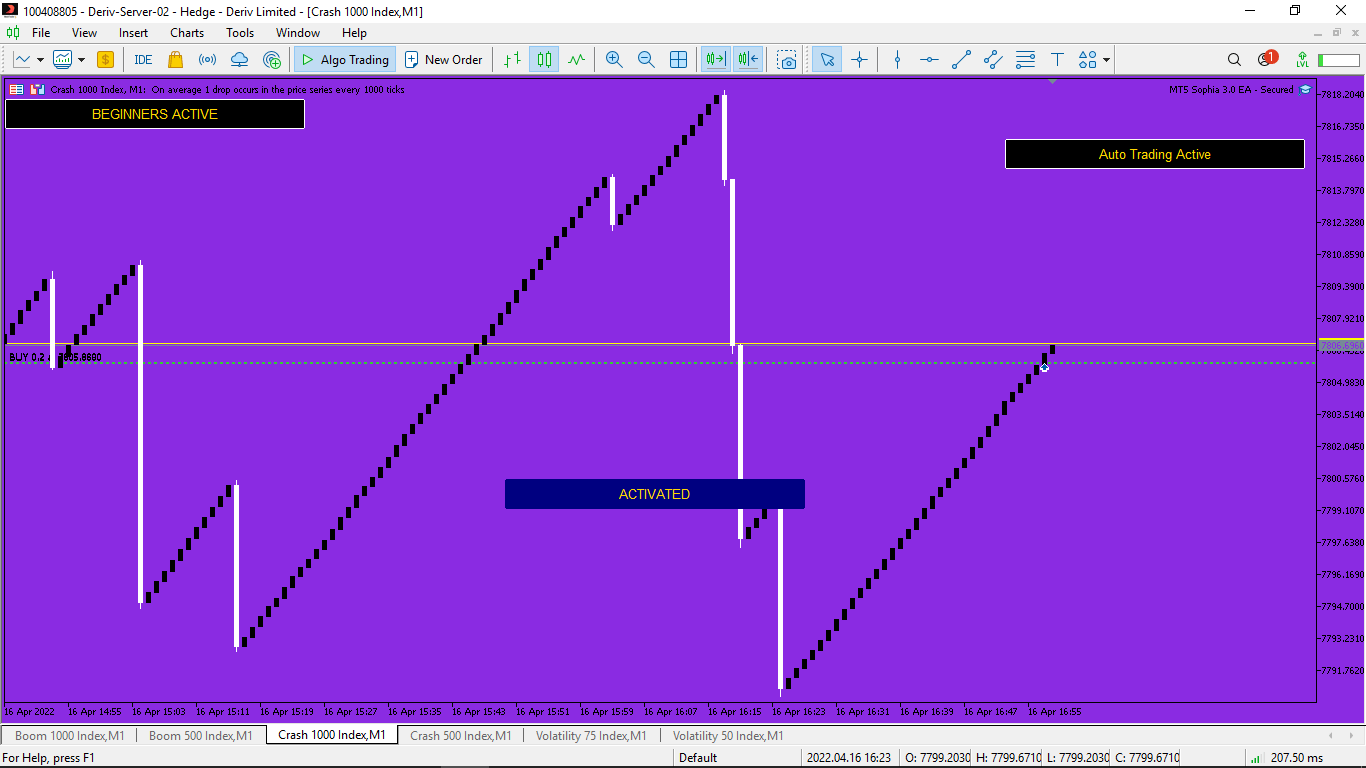
Task: Switch to Crash 500 Index,M1 tab
Action: pyautogui.click(x=461, y=735)
